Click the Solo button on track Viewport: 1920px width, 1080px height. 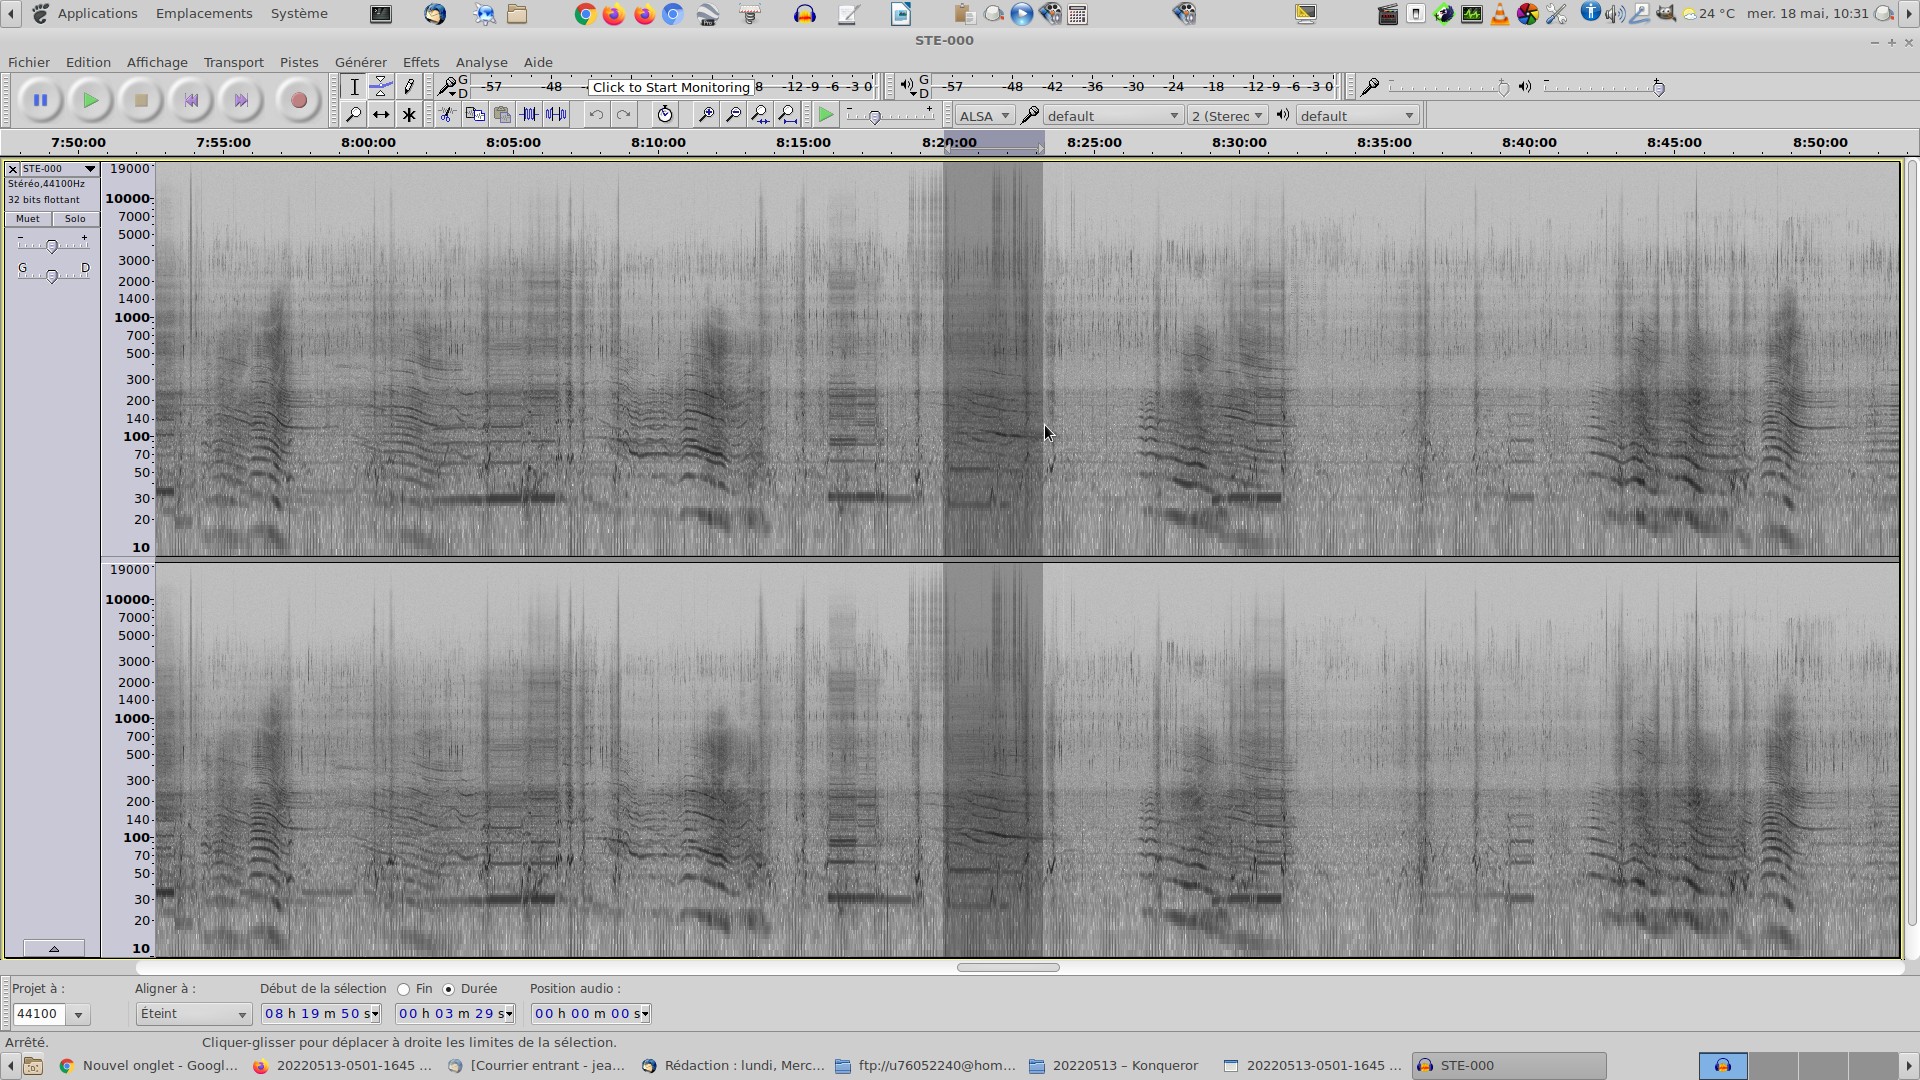click(75, 219)
